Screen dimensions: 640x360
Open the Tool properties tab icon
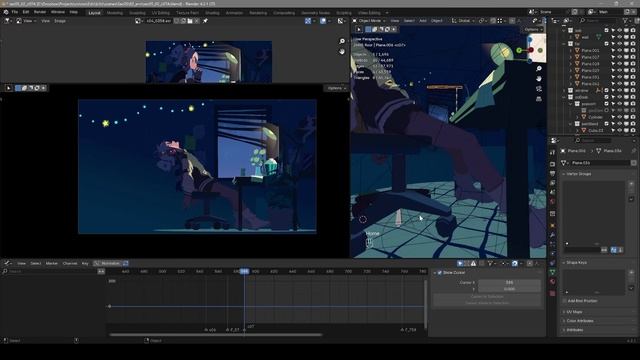point(553,152)
